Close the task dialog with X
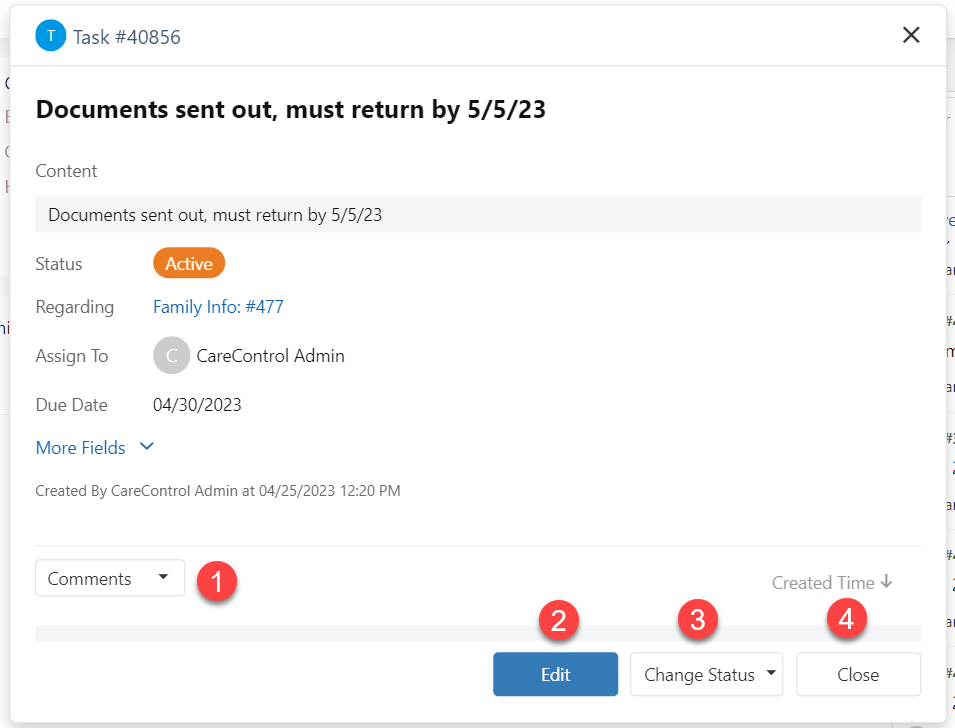This screenshot has width=955, height=728. (x=911, y=35)
